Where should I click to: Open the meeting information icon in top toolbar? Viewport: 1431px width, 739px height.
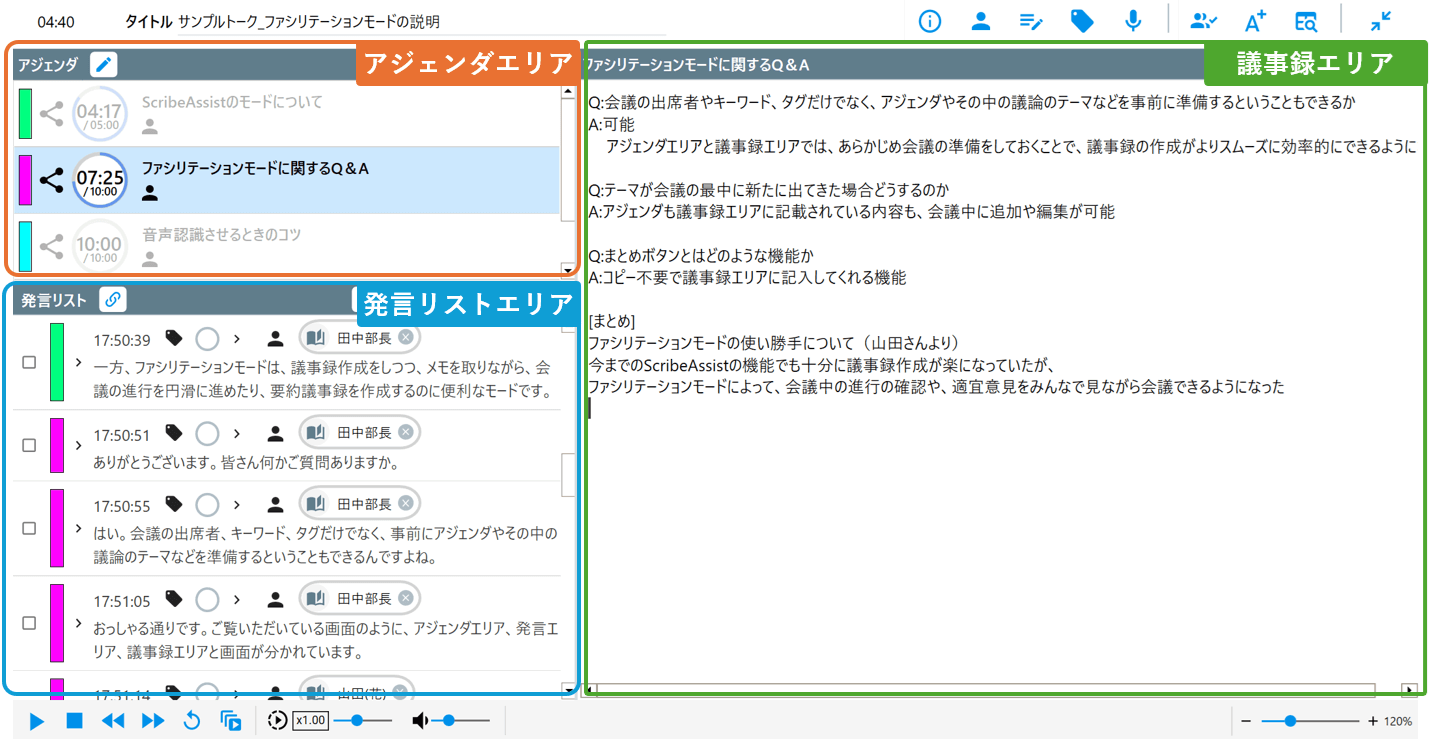coord(930,21)
